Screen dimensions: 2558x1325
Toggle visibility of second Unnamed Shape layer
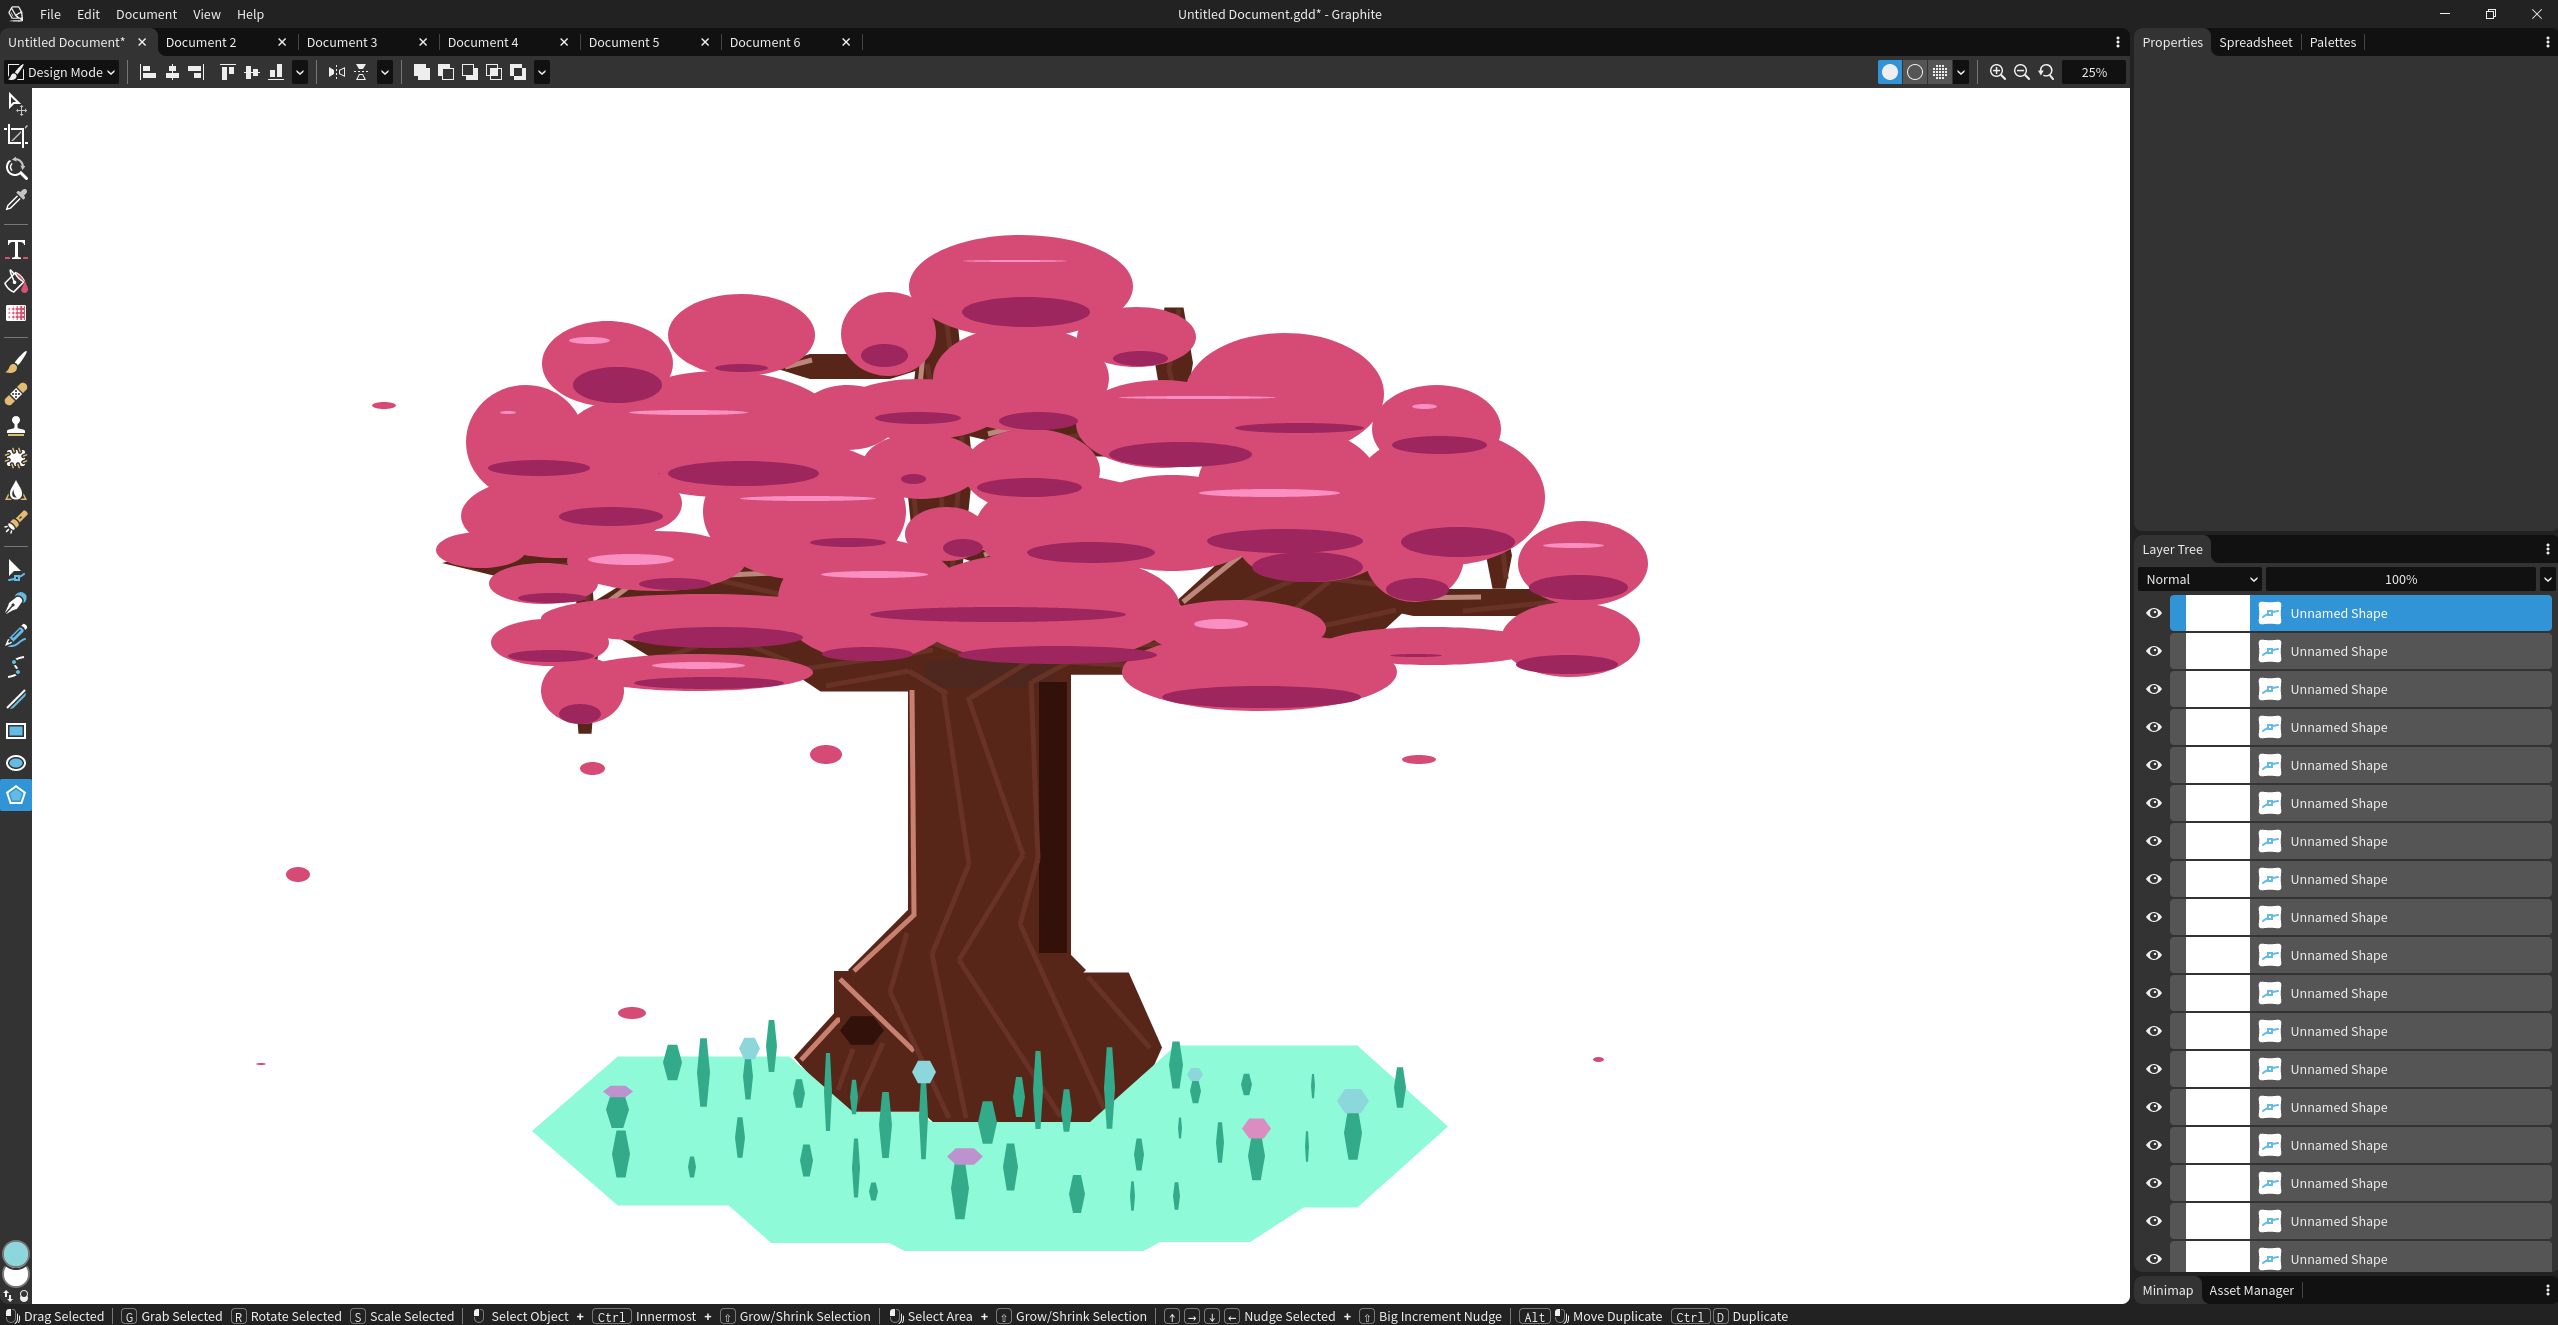click(x=2154, y=651)
